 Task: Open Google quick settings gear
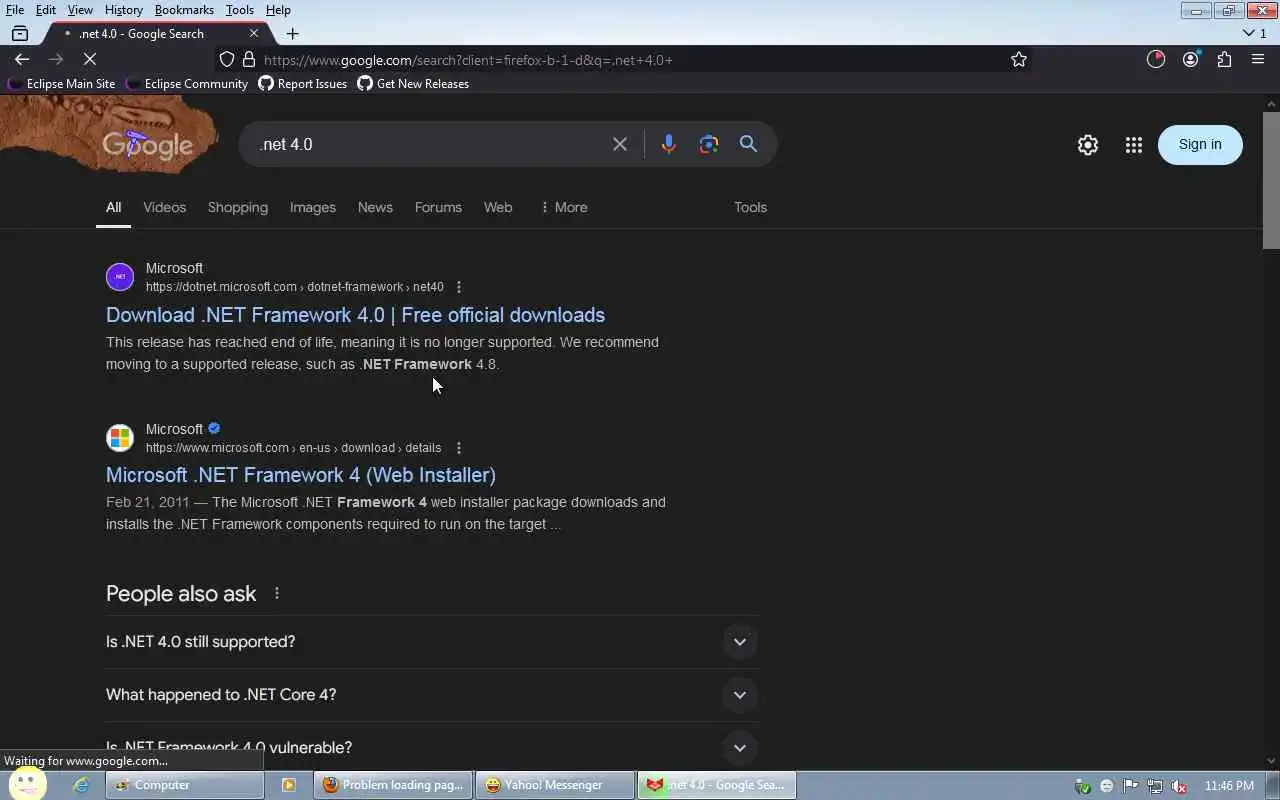[1088, 145]
